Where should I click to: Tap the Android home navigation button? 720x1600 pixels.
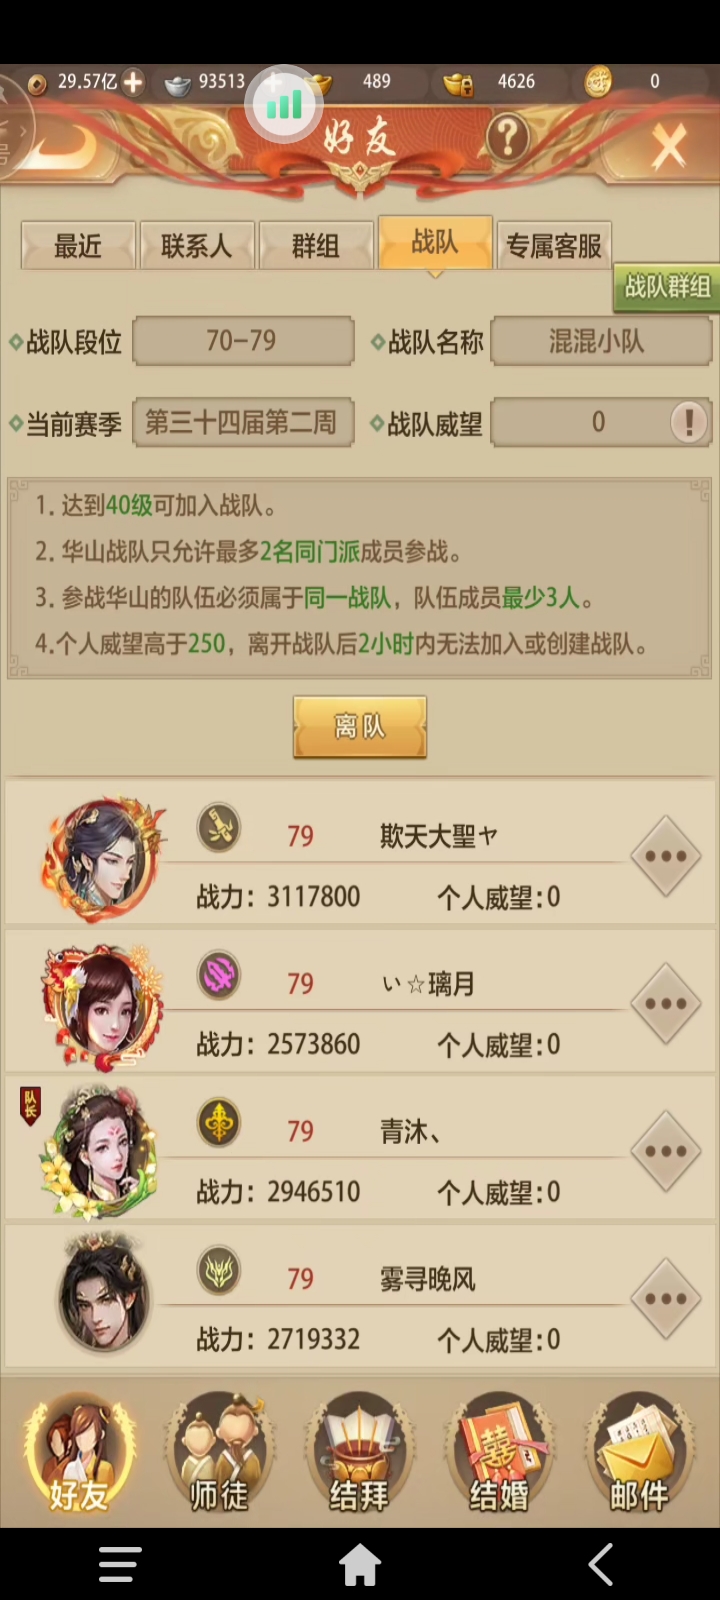point(360,1565)
